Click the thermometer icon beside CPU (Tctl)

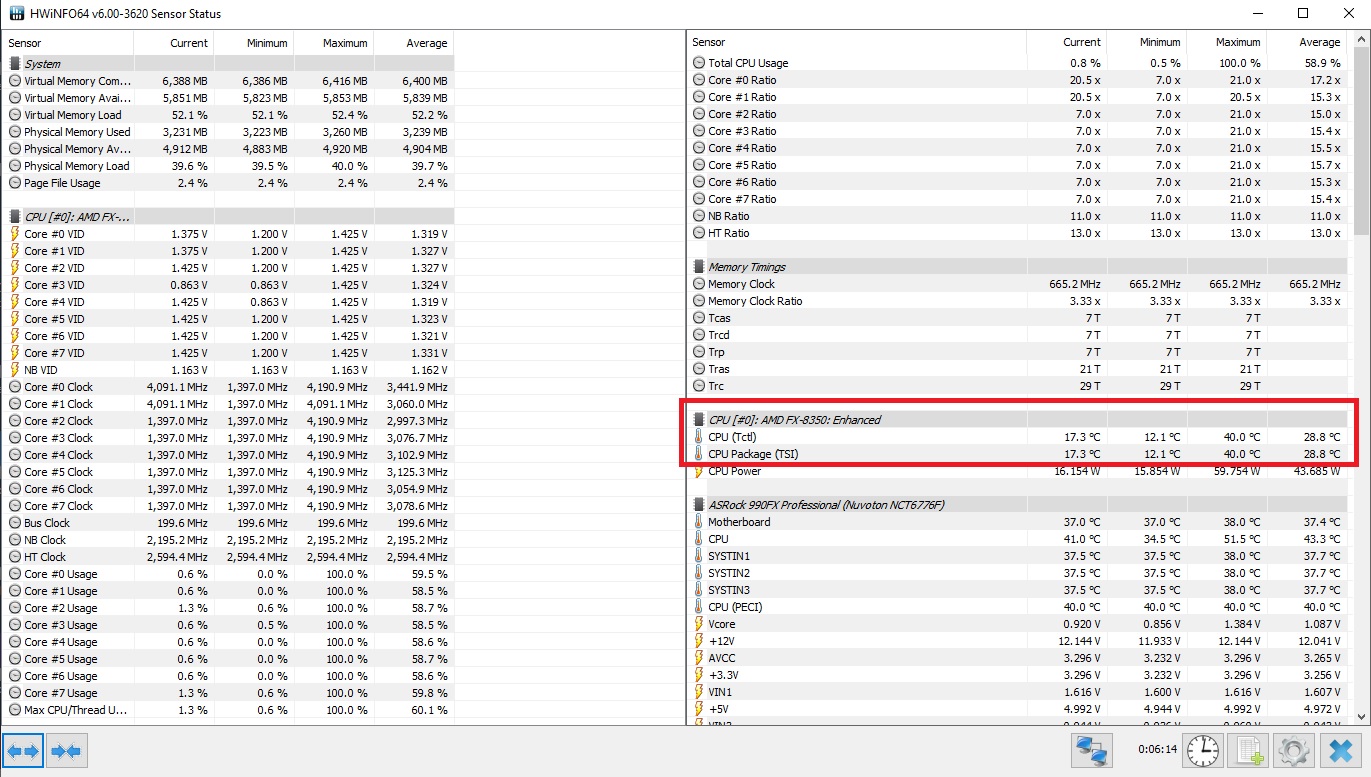[x=698, y=437]
